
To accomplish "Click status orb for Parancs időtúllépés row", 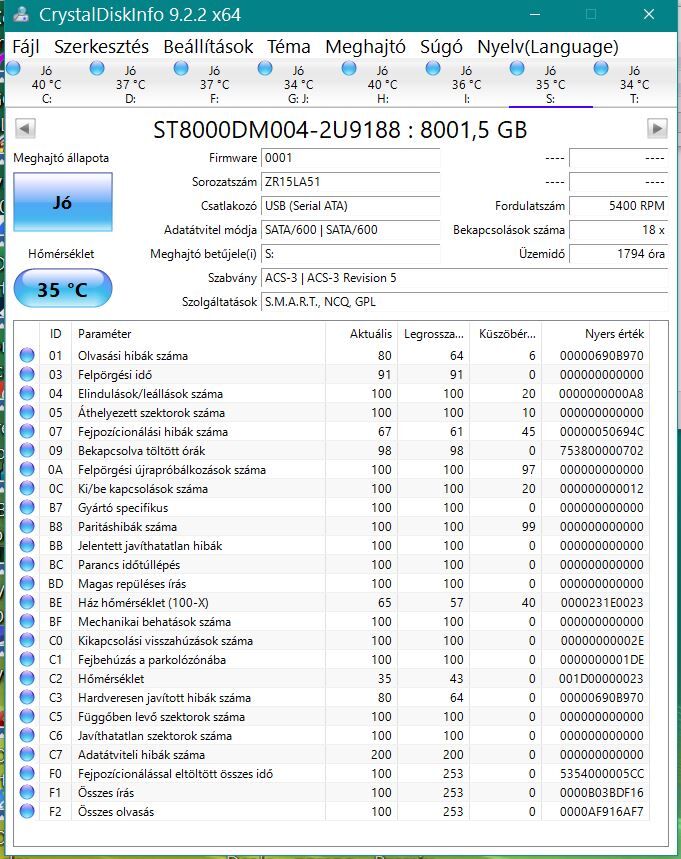I will tap(27, 564).
